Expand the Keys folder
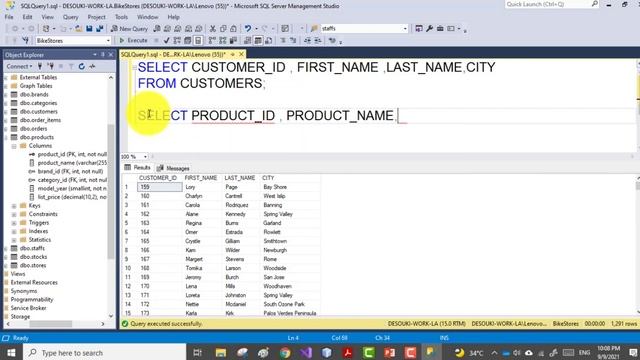This screenshot has height=360, width=640. coord(14,206)
